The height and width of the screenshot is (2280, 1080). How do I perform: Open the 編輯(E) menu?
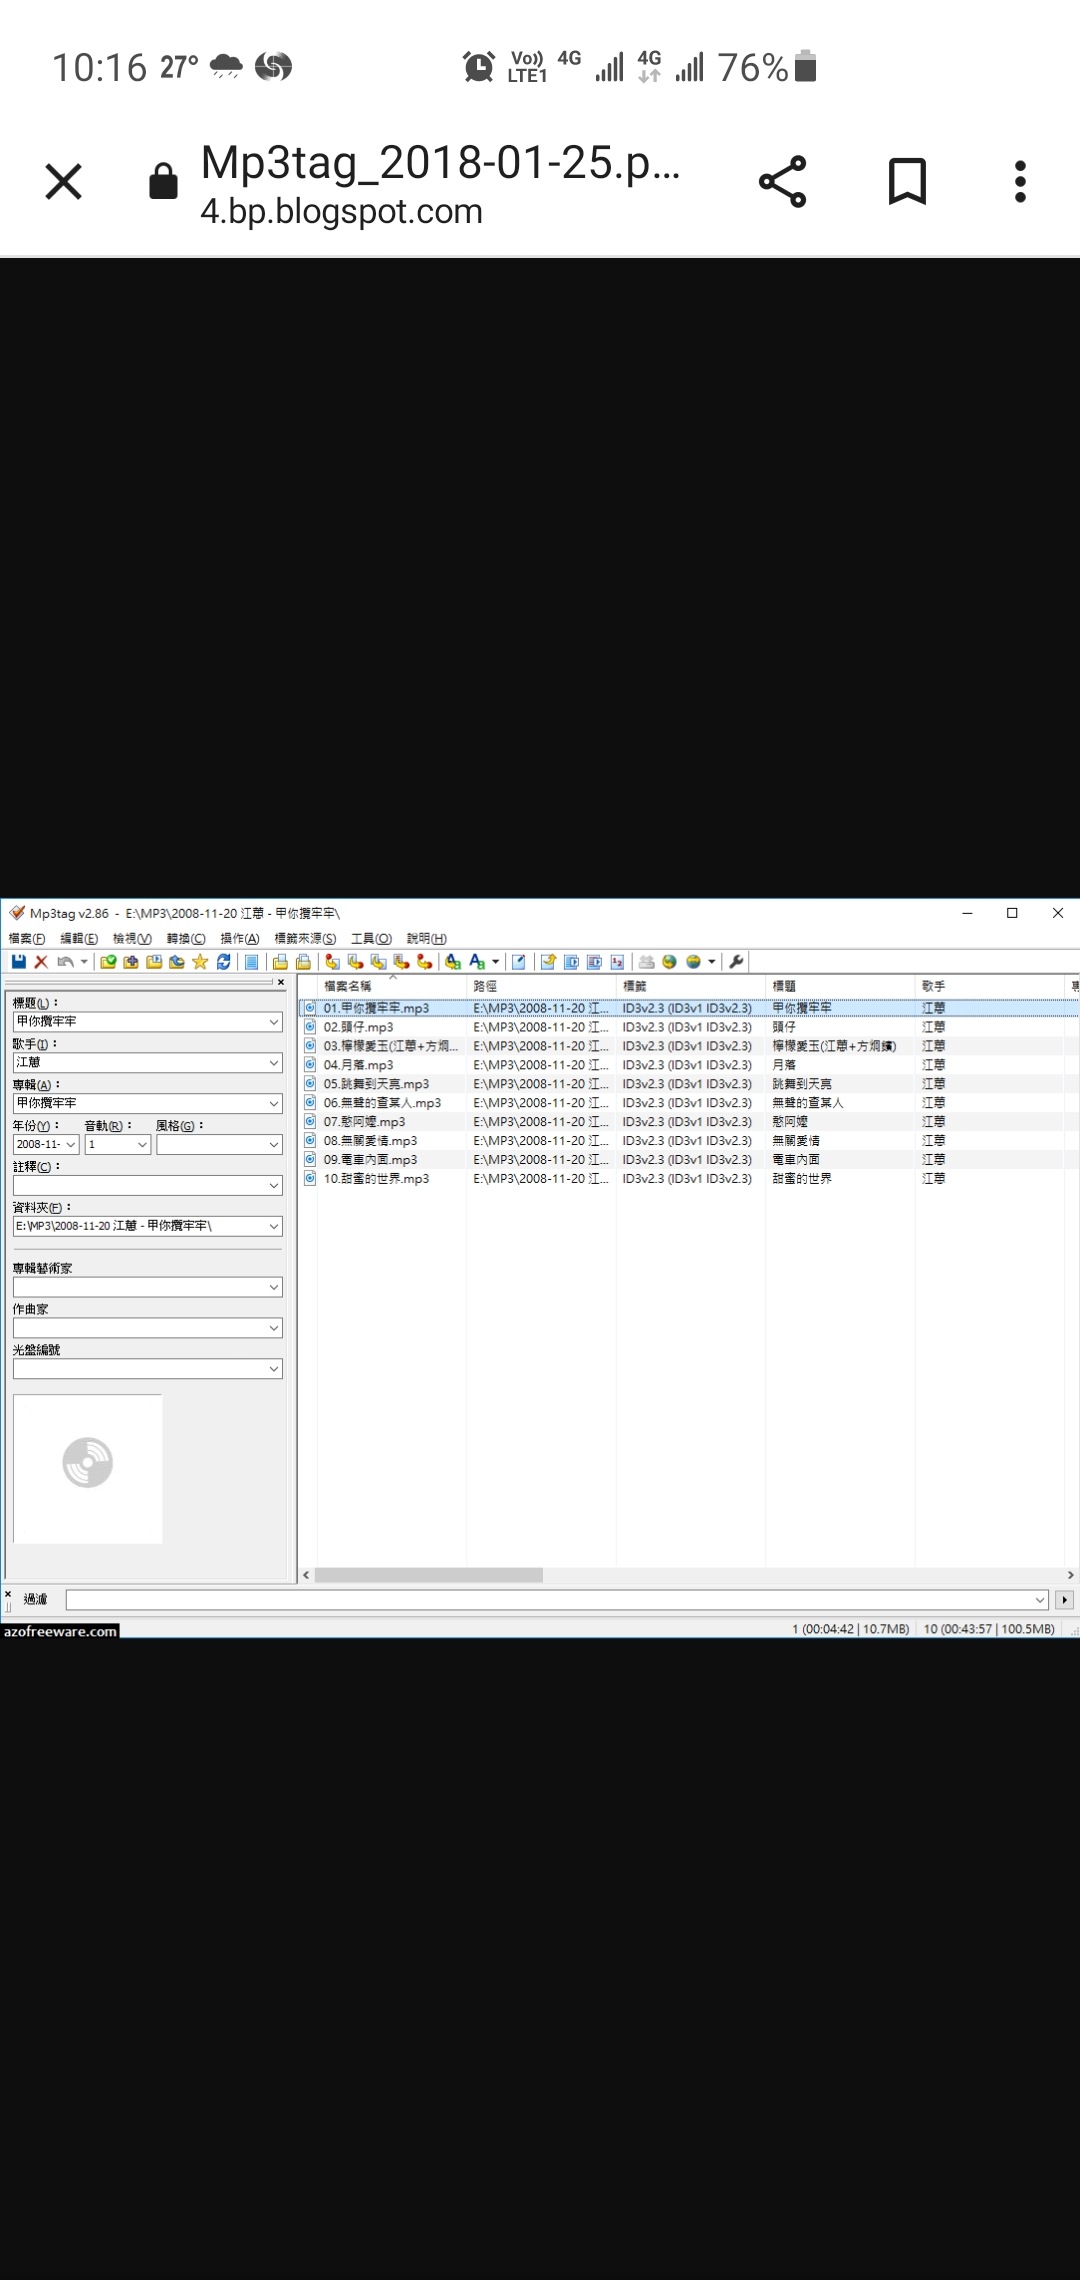click(79, 938)
